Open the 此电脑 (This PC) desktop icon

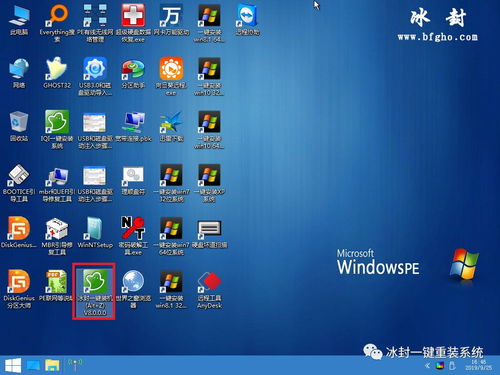tap(19, 20)
